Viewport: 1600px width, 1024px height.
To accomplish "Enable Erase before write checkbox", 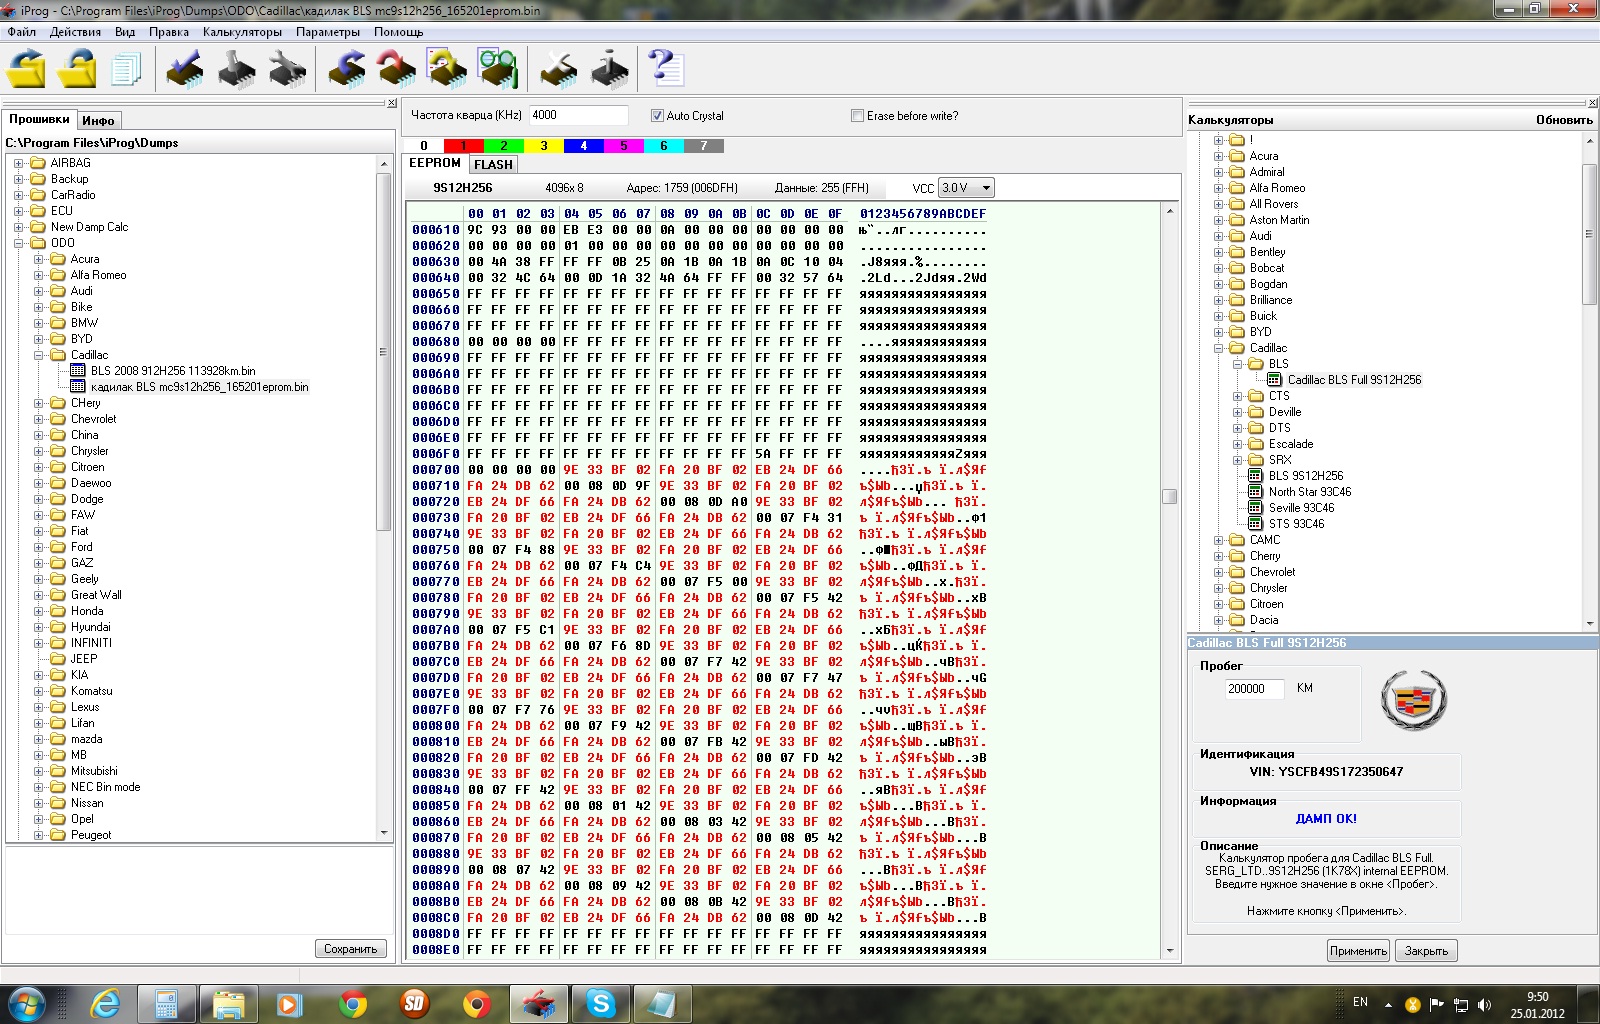I will coord(857,116).
